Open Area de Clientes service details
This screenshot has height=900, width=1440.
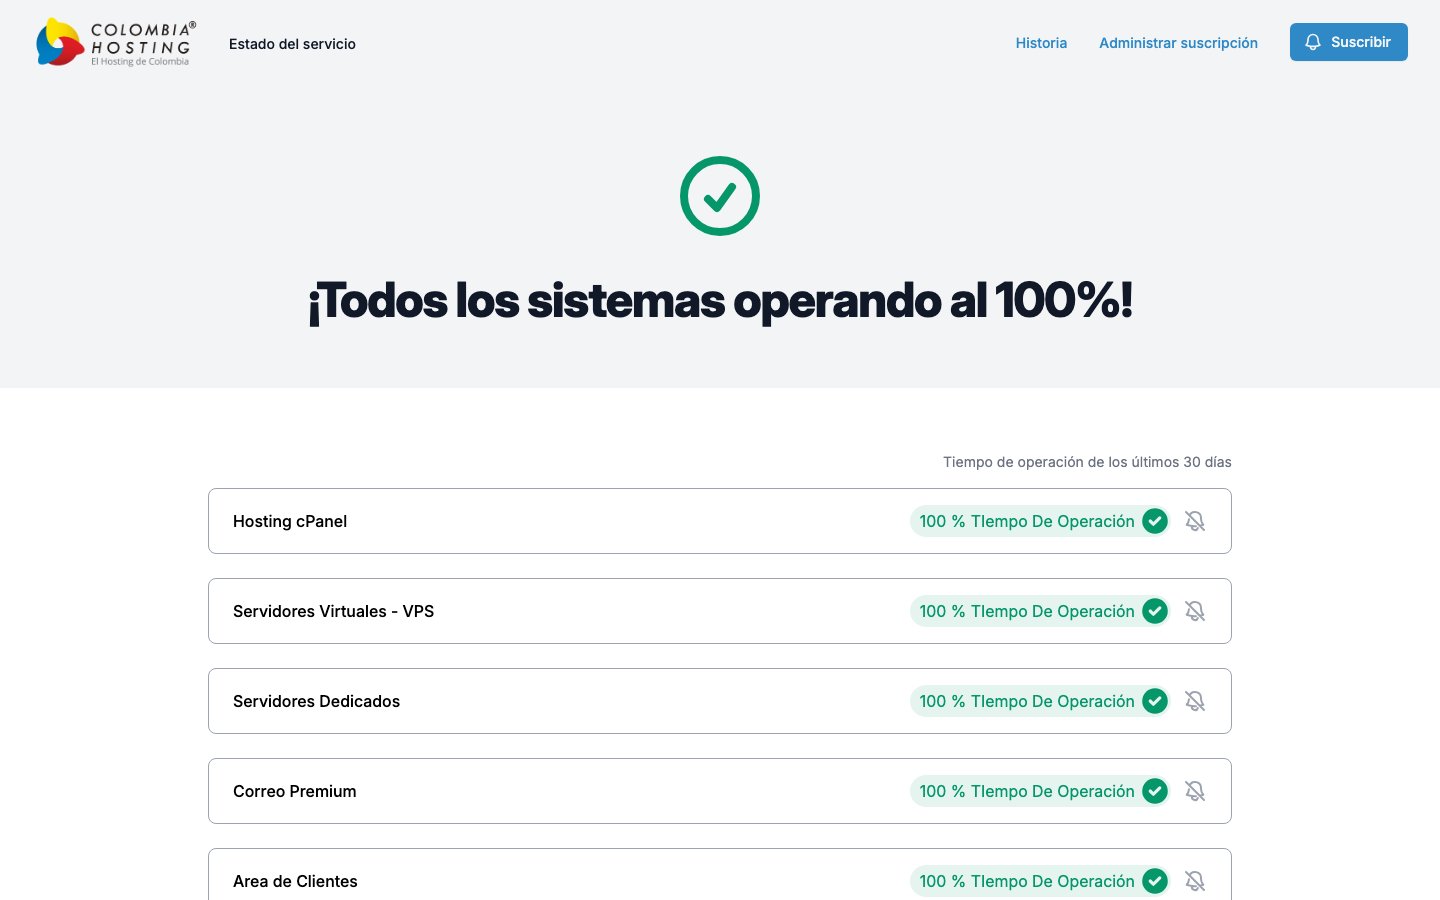295,881
